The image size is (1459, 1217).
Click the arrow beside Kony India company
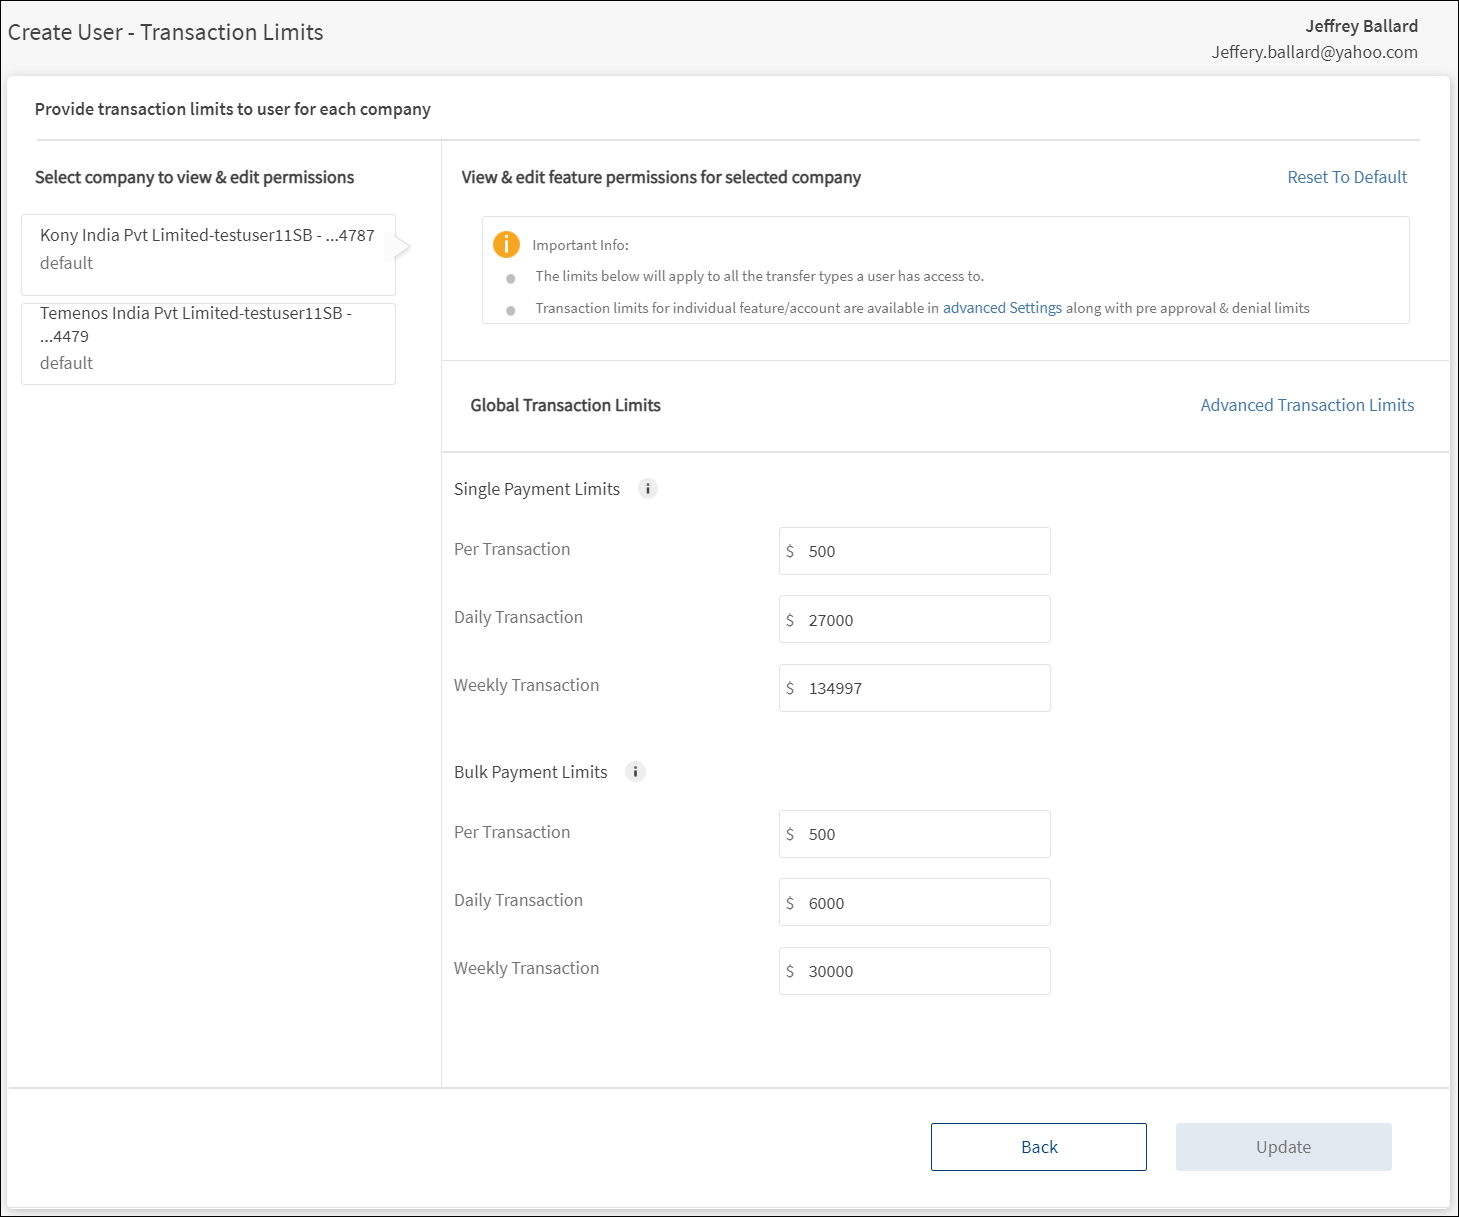point(402,247)
